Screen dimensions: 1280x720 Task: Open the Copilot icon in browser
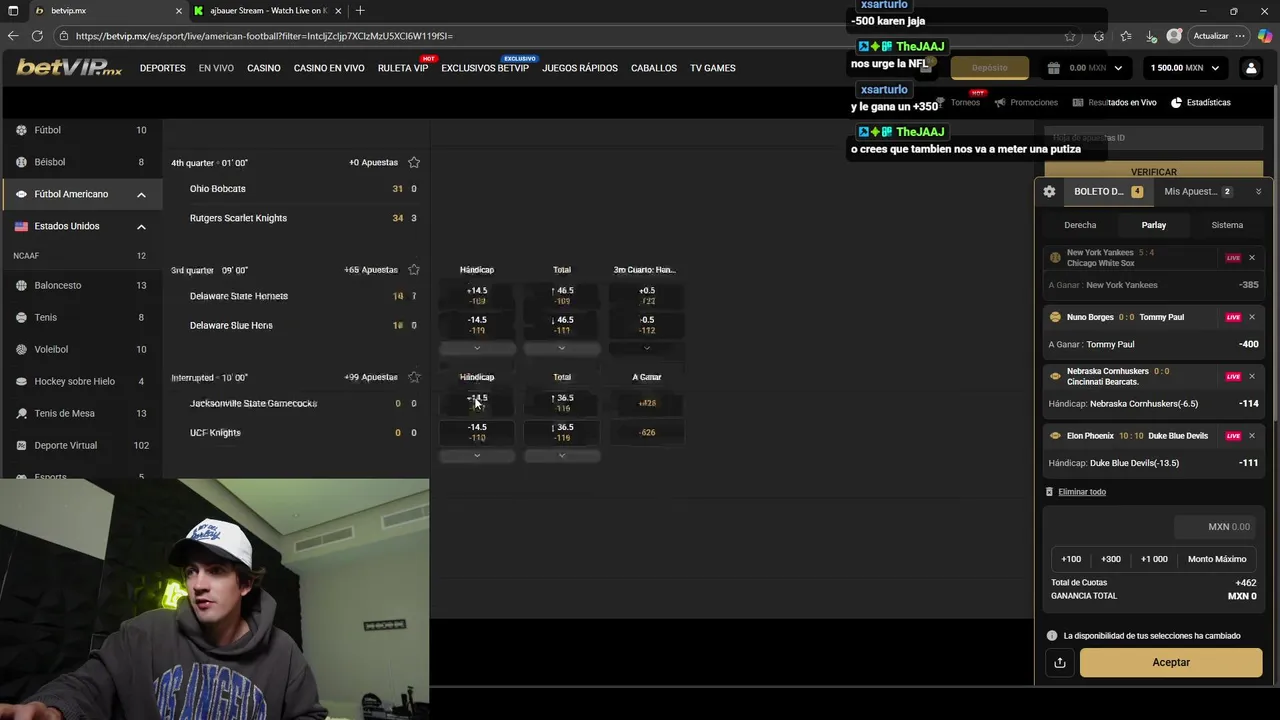1266,36
